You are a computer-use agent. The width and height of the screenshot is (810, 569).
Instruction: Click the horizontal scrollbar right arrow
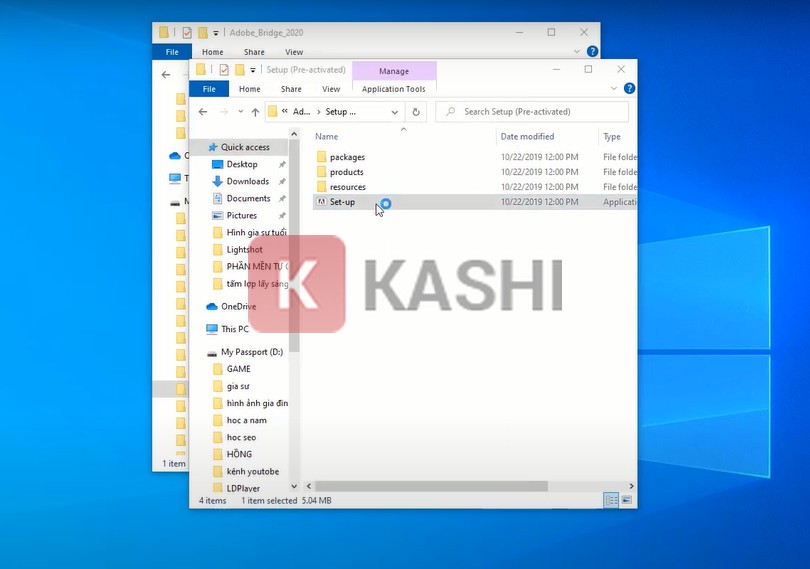(x=631, y=486)
